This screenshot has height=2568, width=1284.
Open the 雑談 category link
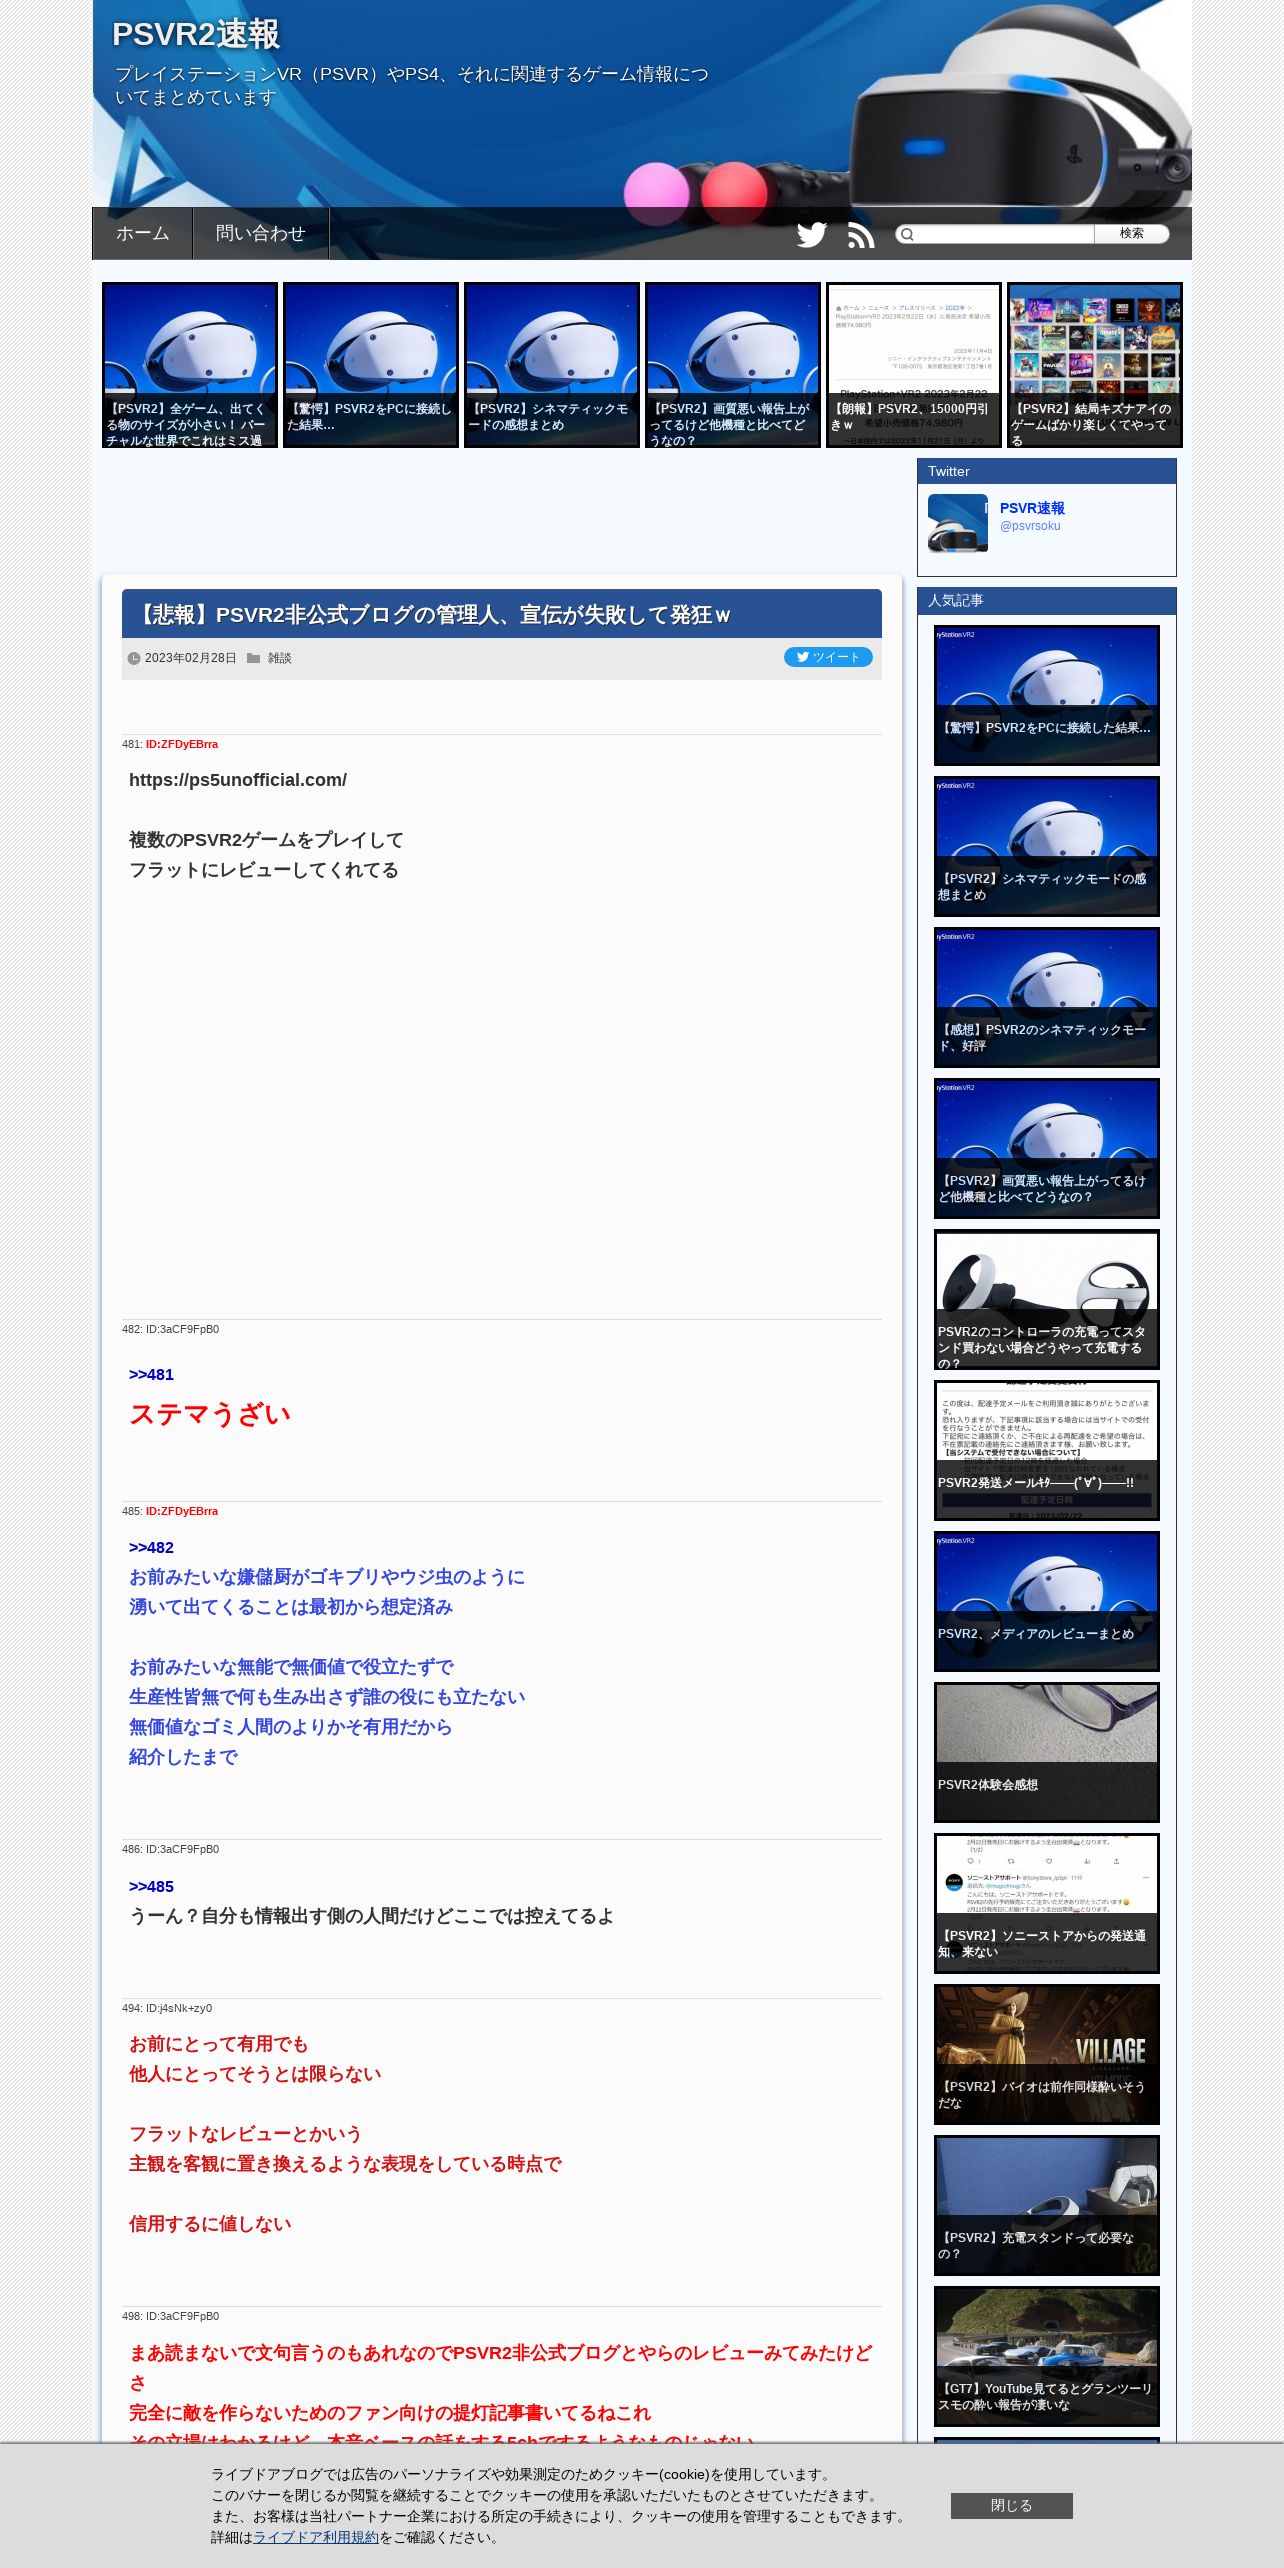(280, 658)
